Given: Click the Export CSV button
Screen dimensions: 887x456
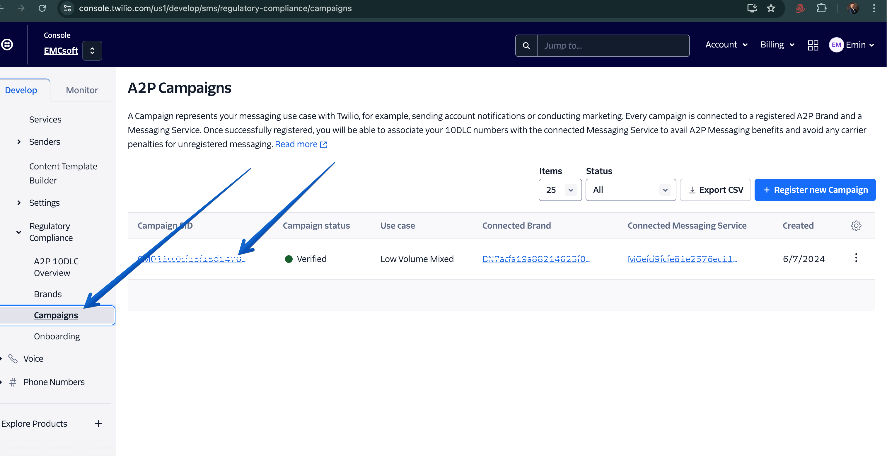Looking at the screenshot, I should (x=715, y=189).
